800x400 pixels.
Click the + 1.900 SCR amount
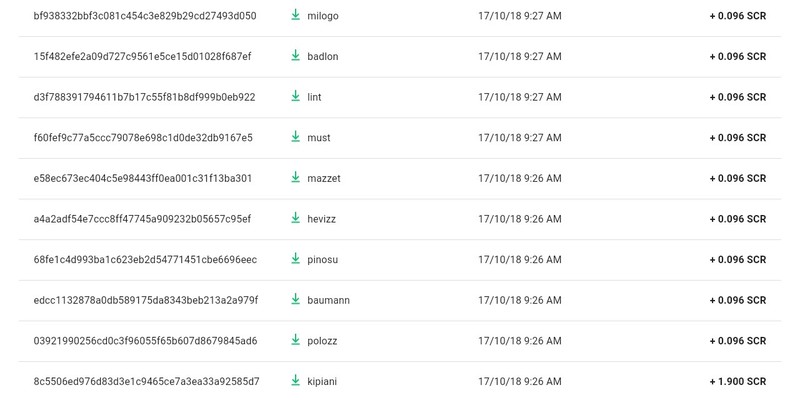tap(738, 381)
